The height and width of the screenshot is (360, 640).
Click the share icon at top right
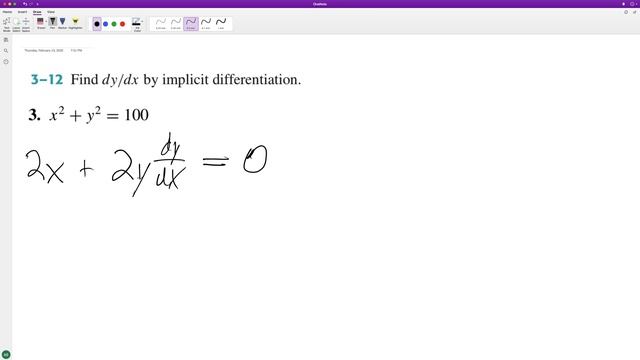pos(634,12)
